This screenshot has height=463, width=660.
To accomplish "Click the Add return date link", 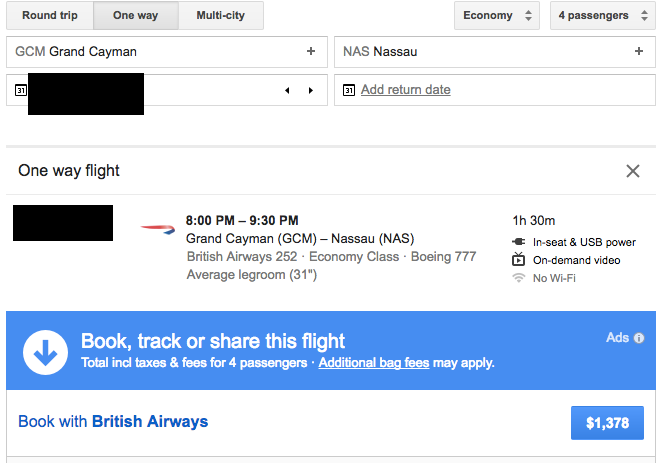I will pyautogui.click(x=405, y=90).
